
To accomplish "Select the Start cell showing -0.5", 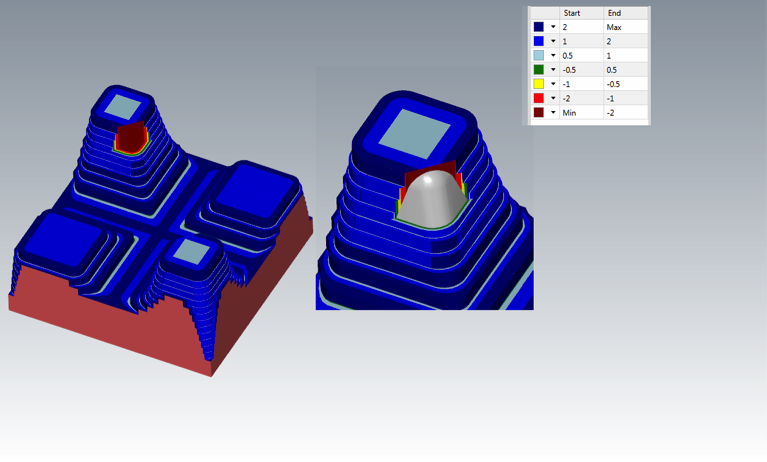I will (581, 69).
